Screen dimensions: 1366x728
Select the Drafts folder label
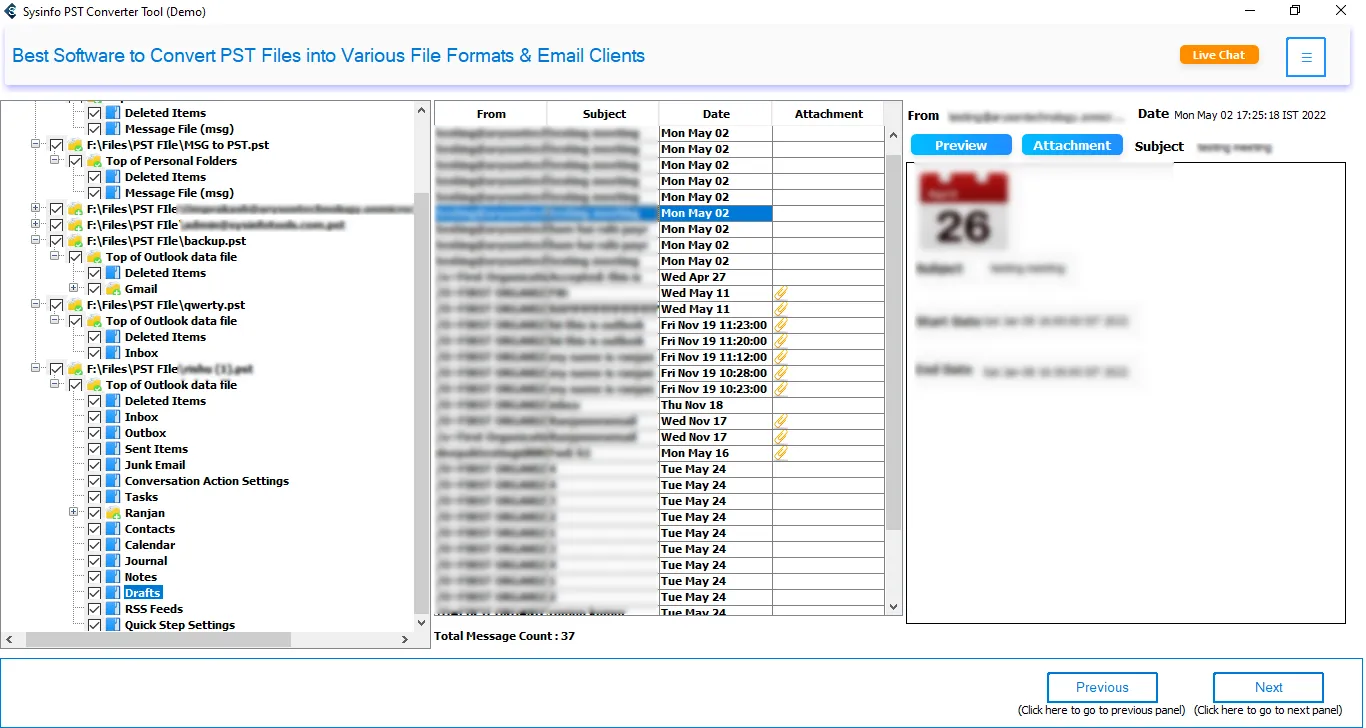pos(143,593)
